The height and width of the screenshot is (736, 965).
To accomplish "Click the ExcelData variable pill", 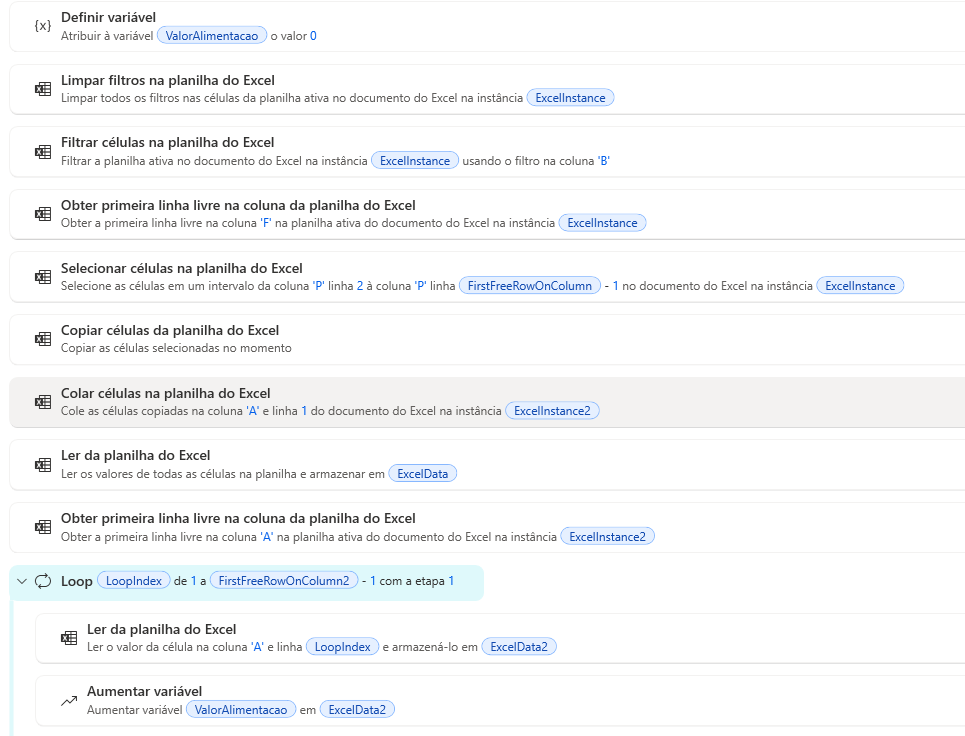I will [x=422, y=474].
